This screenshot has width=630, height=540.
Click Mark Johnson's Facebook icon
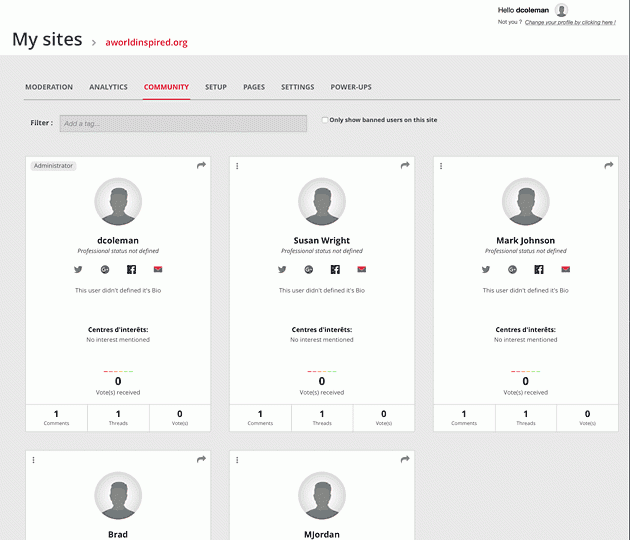tap(539, 269)
